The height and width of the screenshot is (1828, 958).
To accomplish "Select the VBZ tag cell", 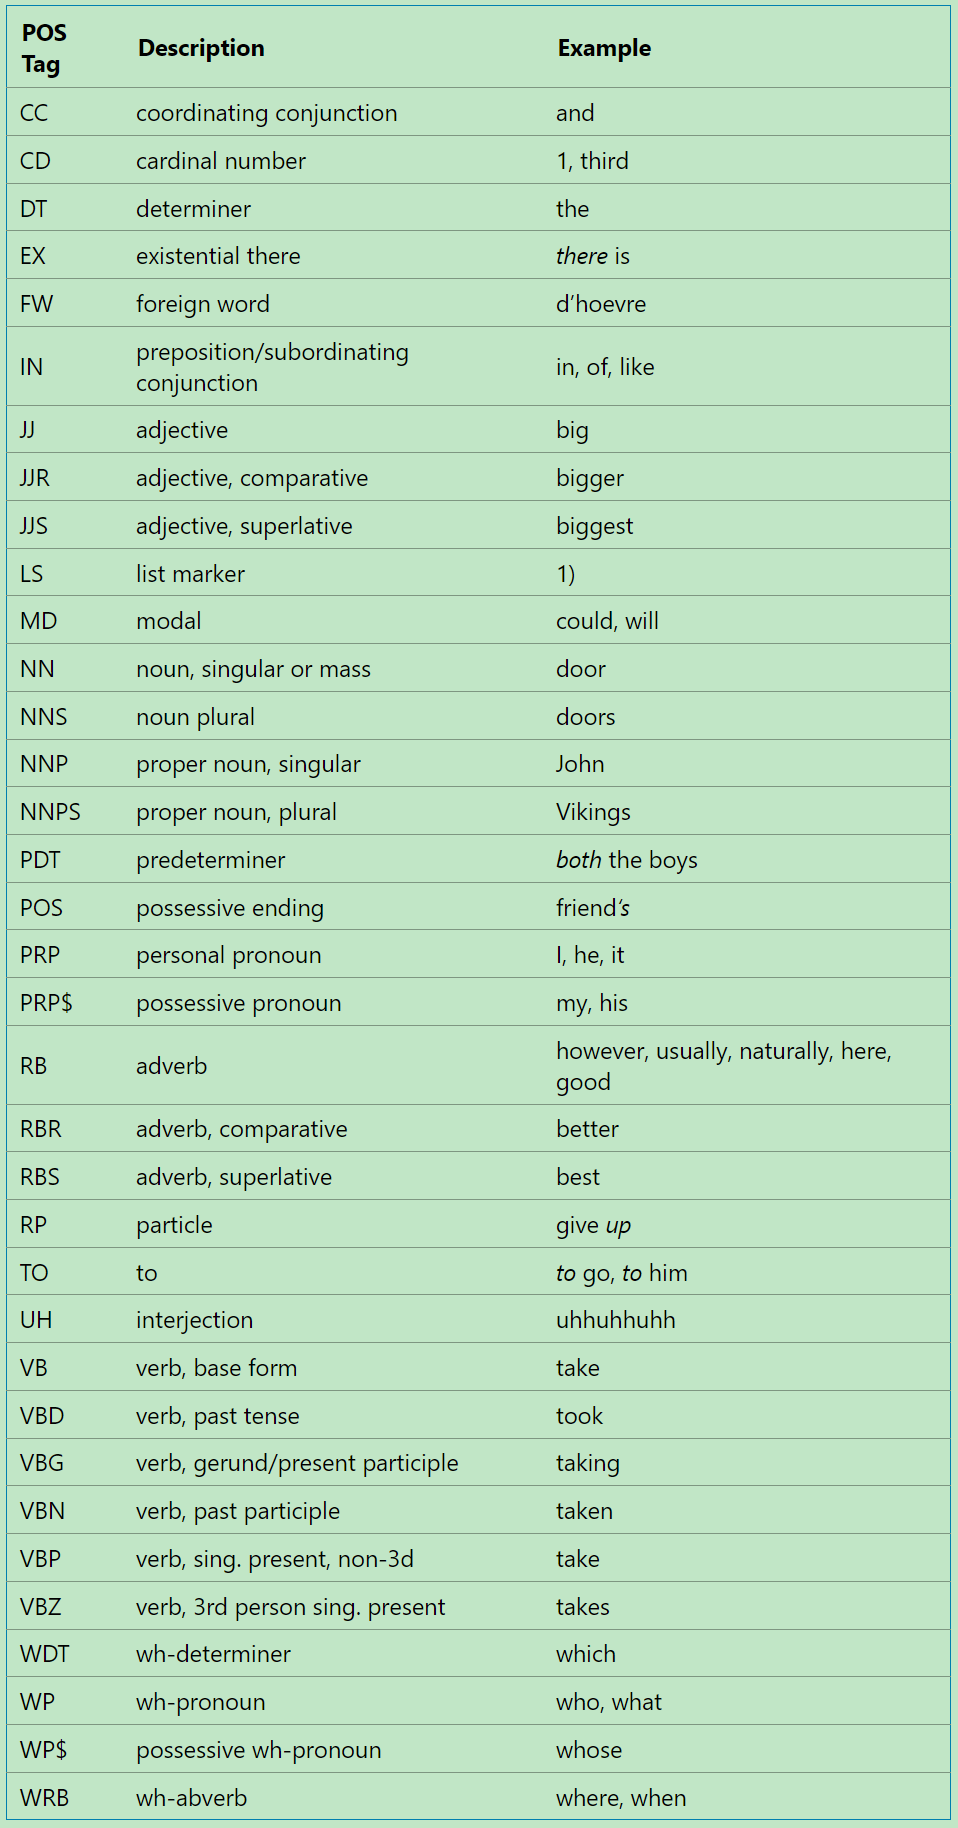I will click(x=41, y=1607).
